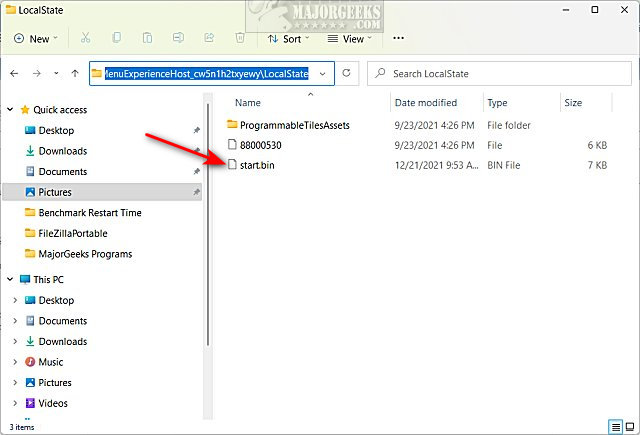The image size is (640, 435).
Task: Open recent locations dropdown arrow
Action: point(56,73)
